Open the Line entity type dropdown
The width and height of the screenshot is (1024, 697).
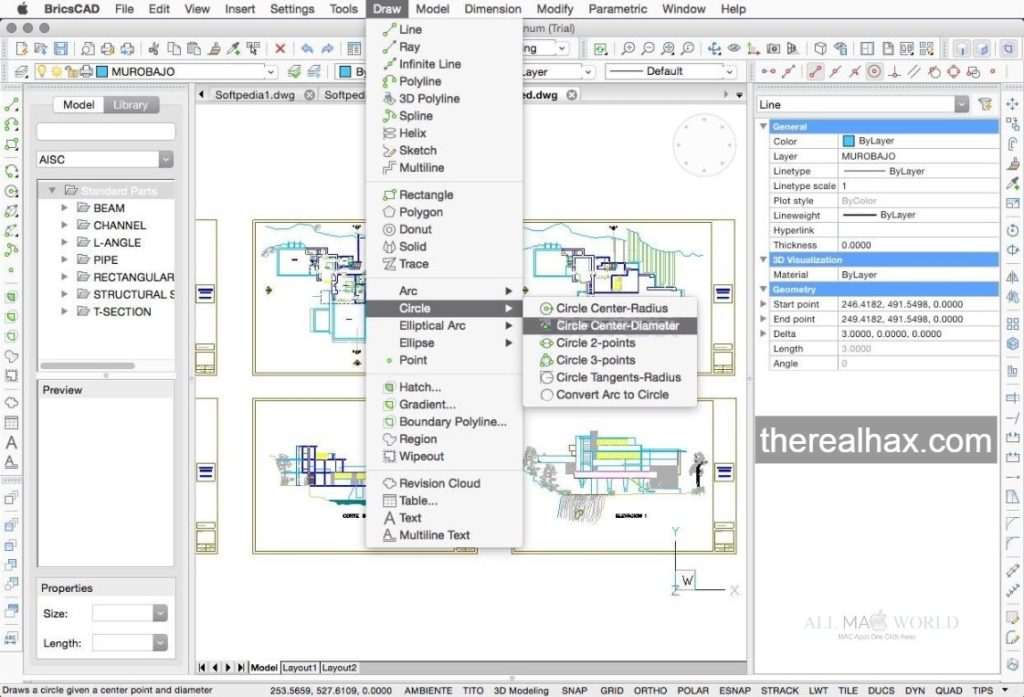[961, 105]
